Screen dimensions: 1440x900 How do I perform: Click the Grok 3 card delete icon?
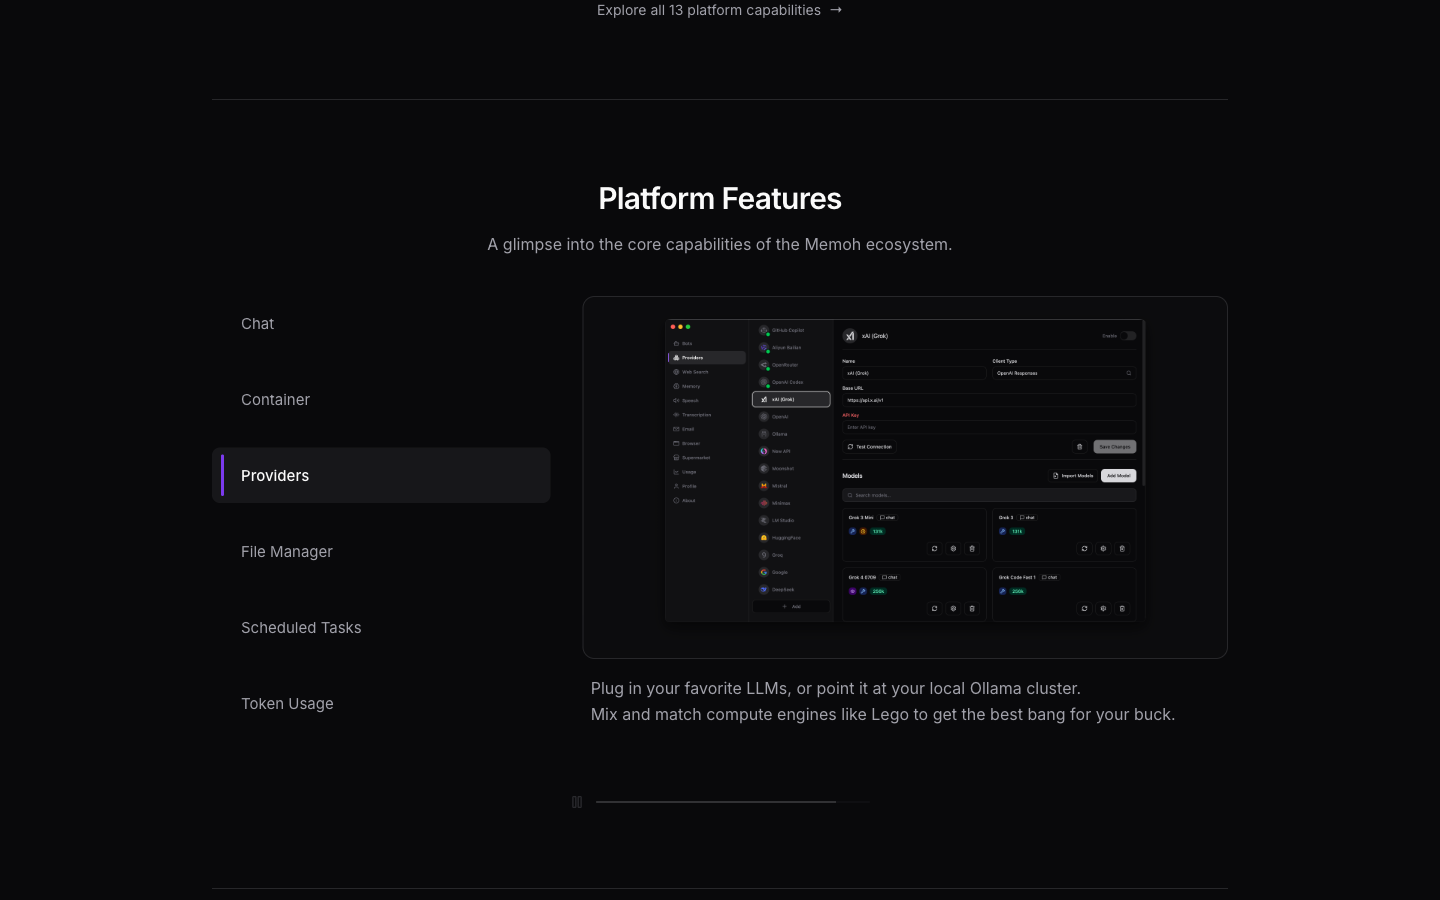pyautogui.click(x=1122, y=548)
